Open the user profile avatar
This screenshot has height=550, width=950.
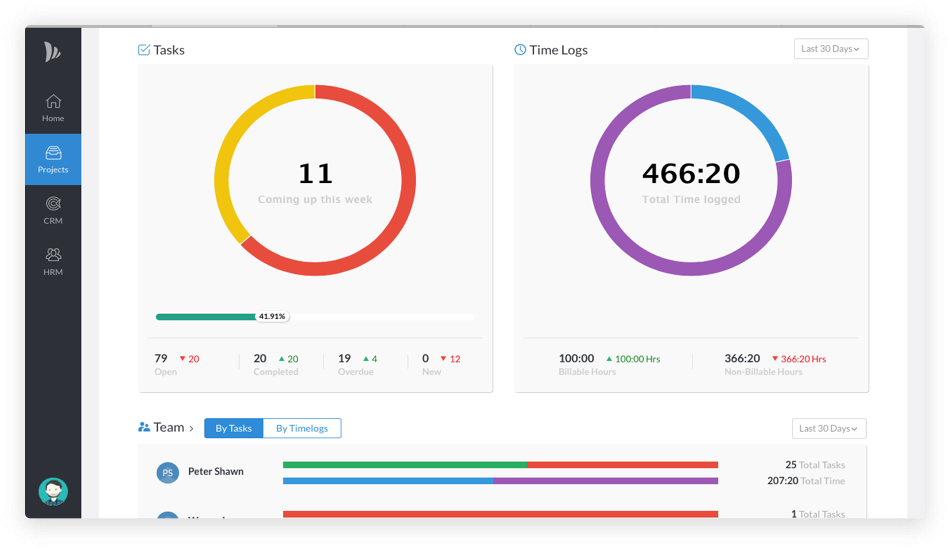(x=53, y=491)
